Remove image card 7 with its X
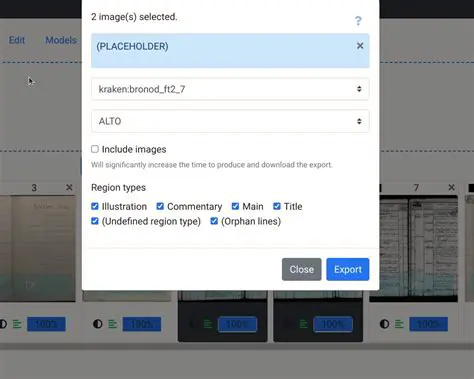This screenshot has height=379, width=474. tap(451, 188)
